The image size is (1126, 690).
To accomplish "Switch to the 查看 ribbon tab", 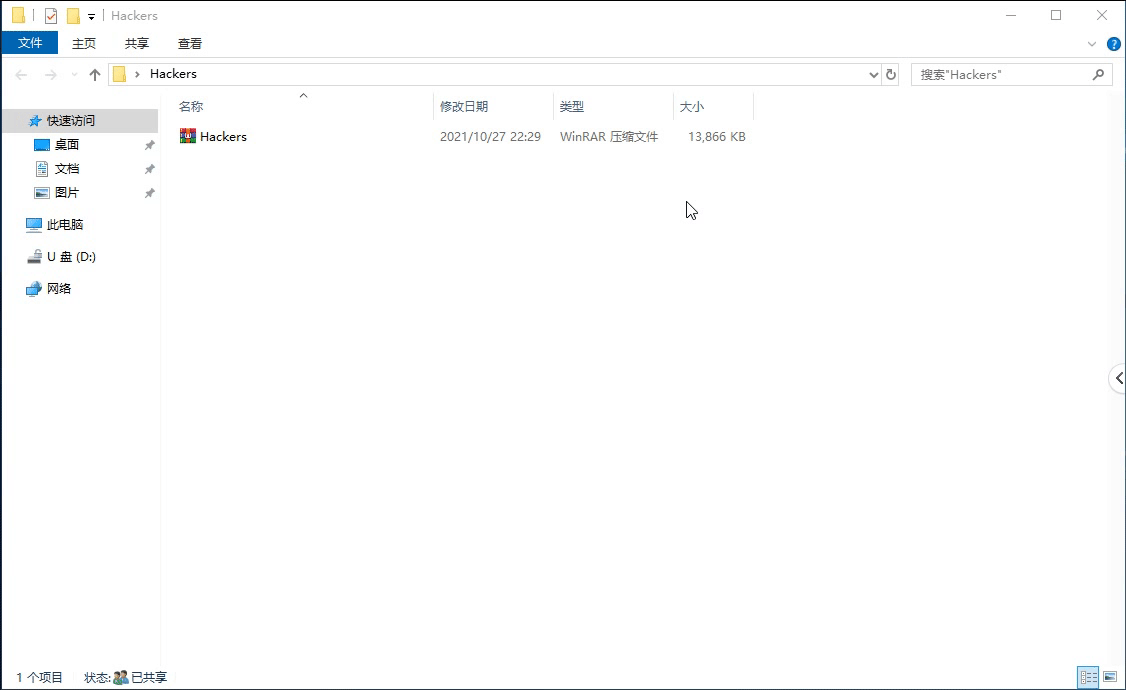I will [190, 43].
